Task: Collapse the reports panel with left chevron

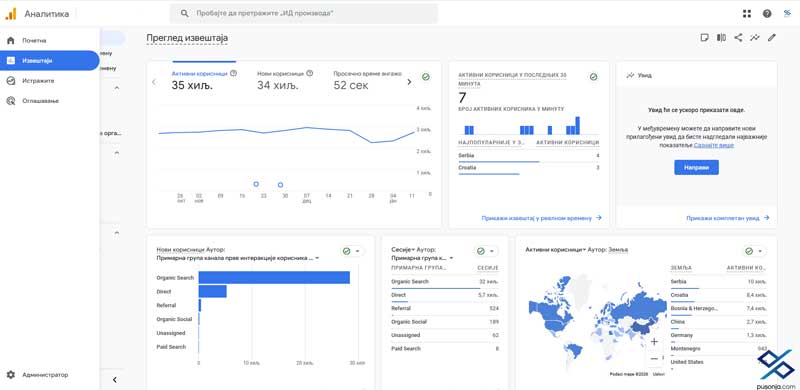Action: [x=115, y=379]
